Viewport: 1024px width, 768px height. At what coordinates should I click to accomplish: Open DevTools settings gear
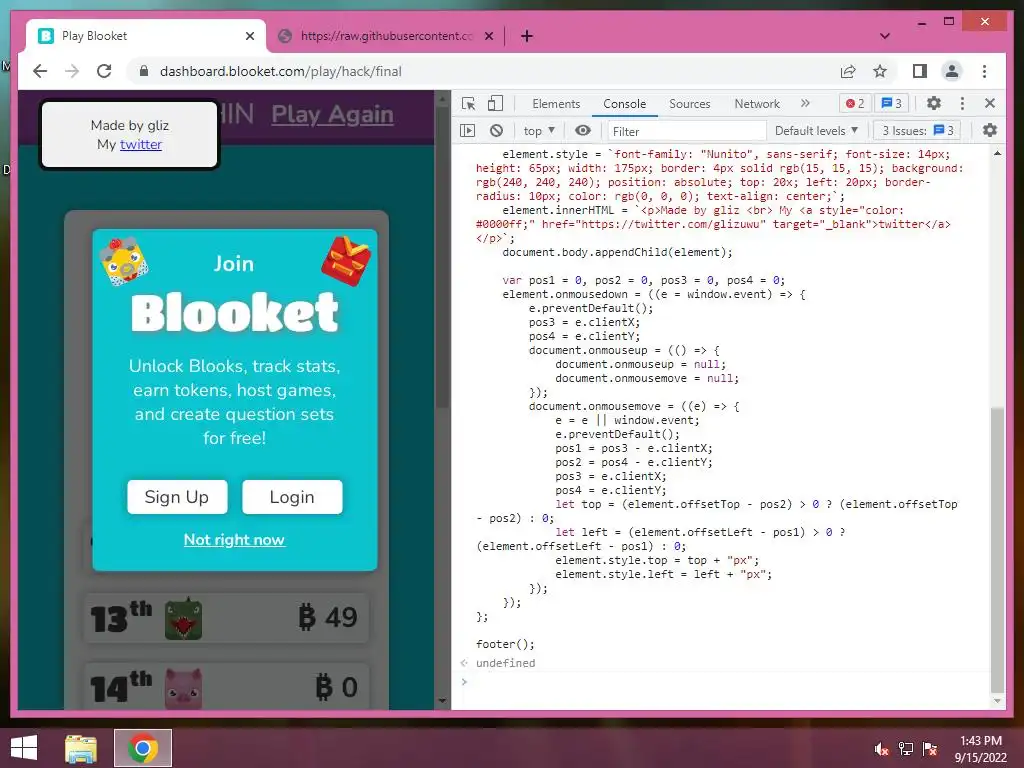934,103
